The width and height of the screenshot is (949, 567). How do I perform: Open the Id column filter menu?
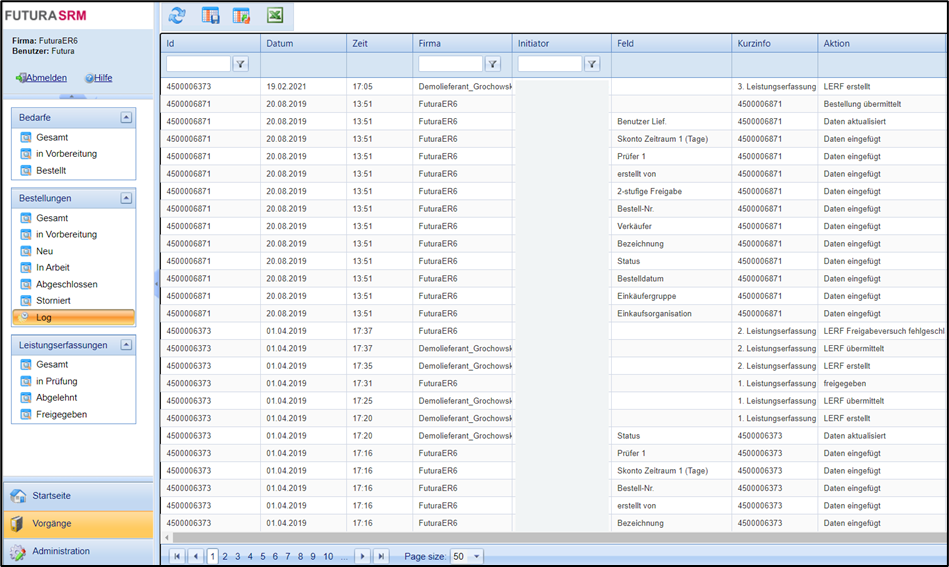(241, 64)
